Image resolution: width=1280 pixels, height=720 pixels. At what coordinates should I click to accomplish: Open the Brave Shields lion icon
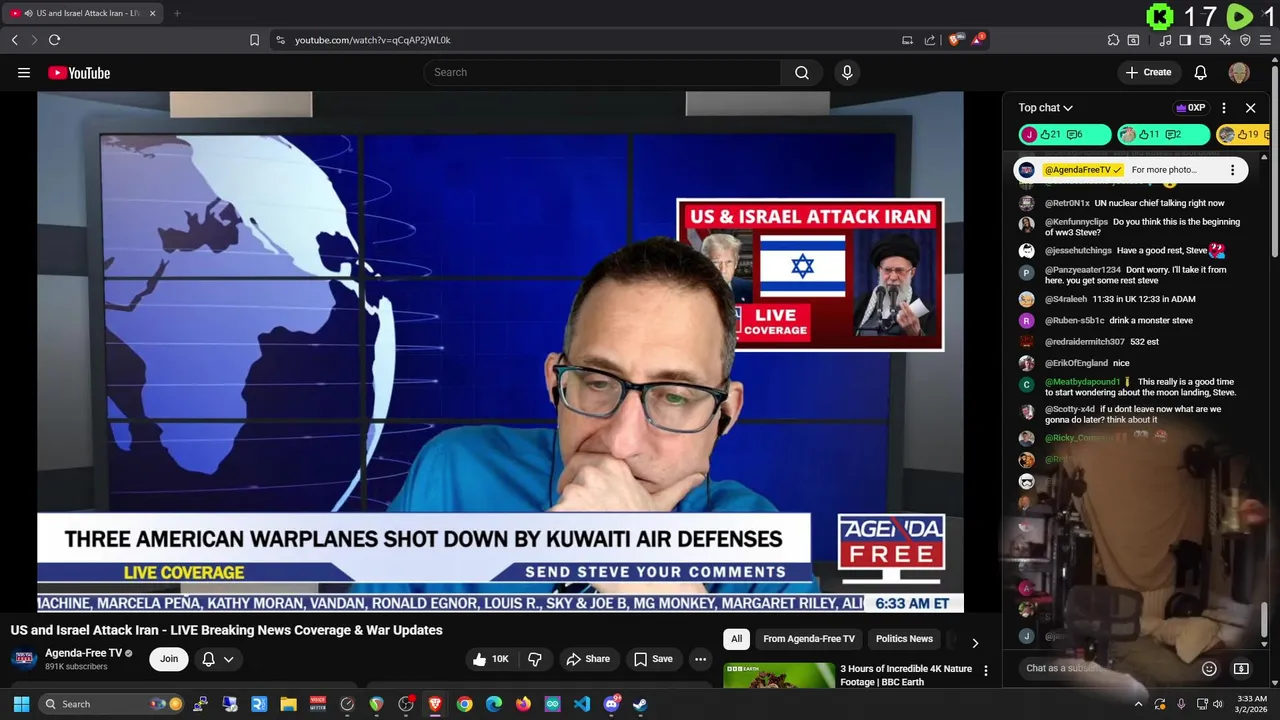(955, 40)
